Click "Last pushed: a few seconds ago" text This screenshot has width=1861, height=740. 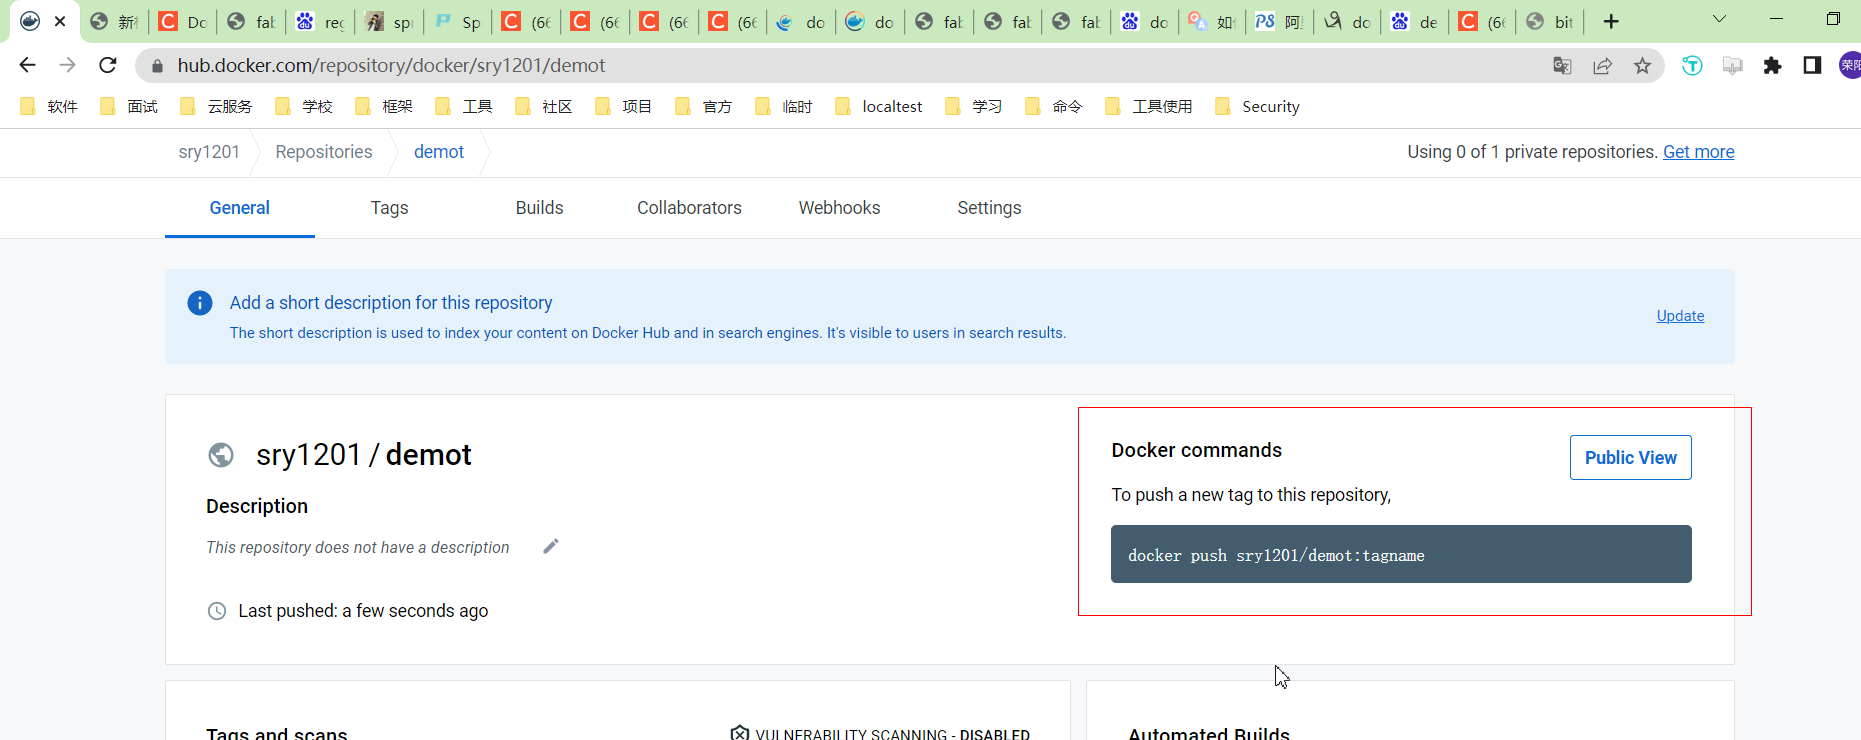(363, 611)
